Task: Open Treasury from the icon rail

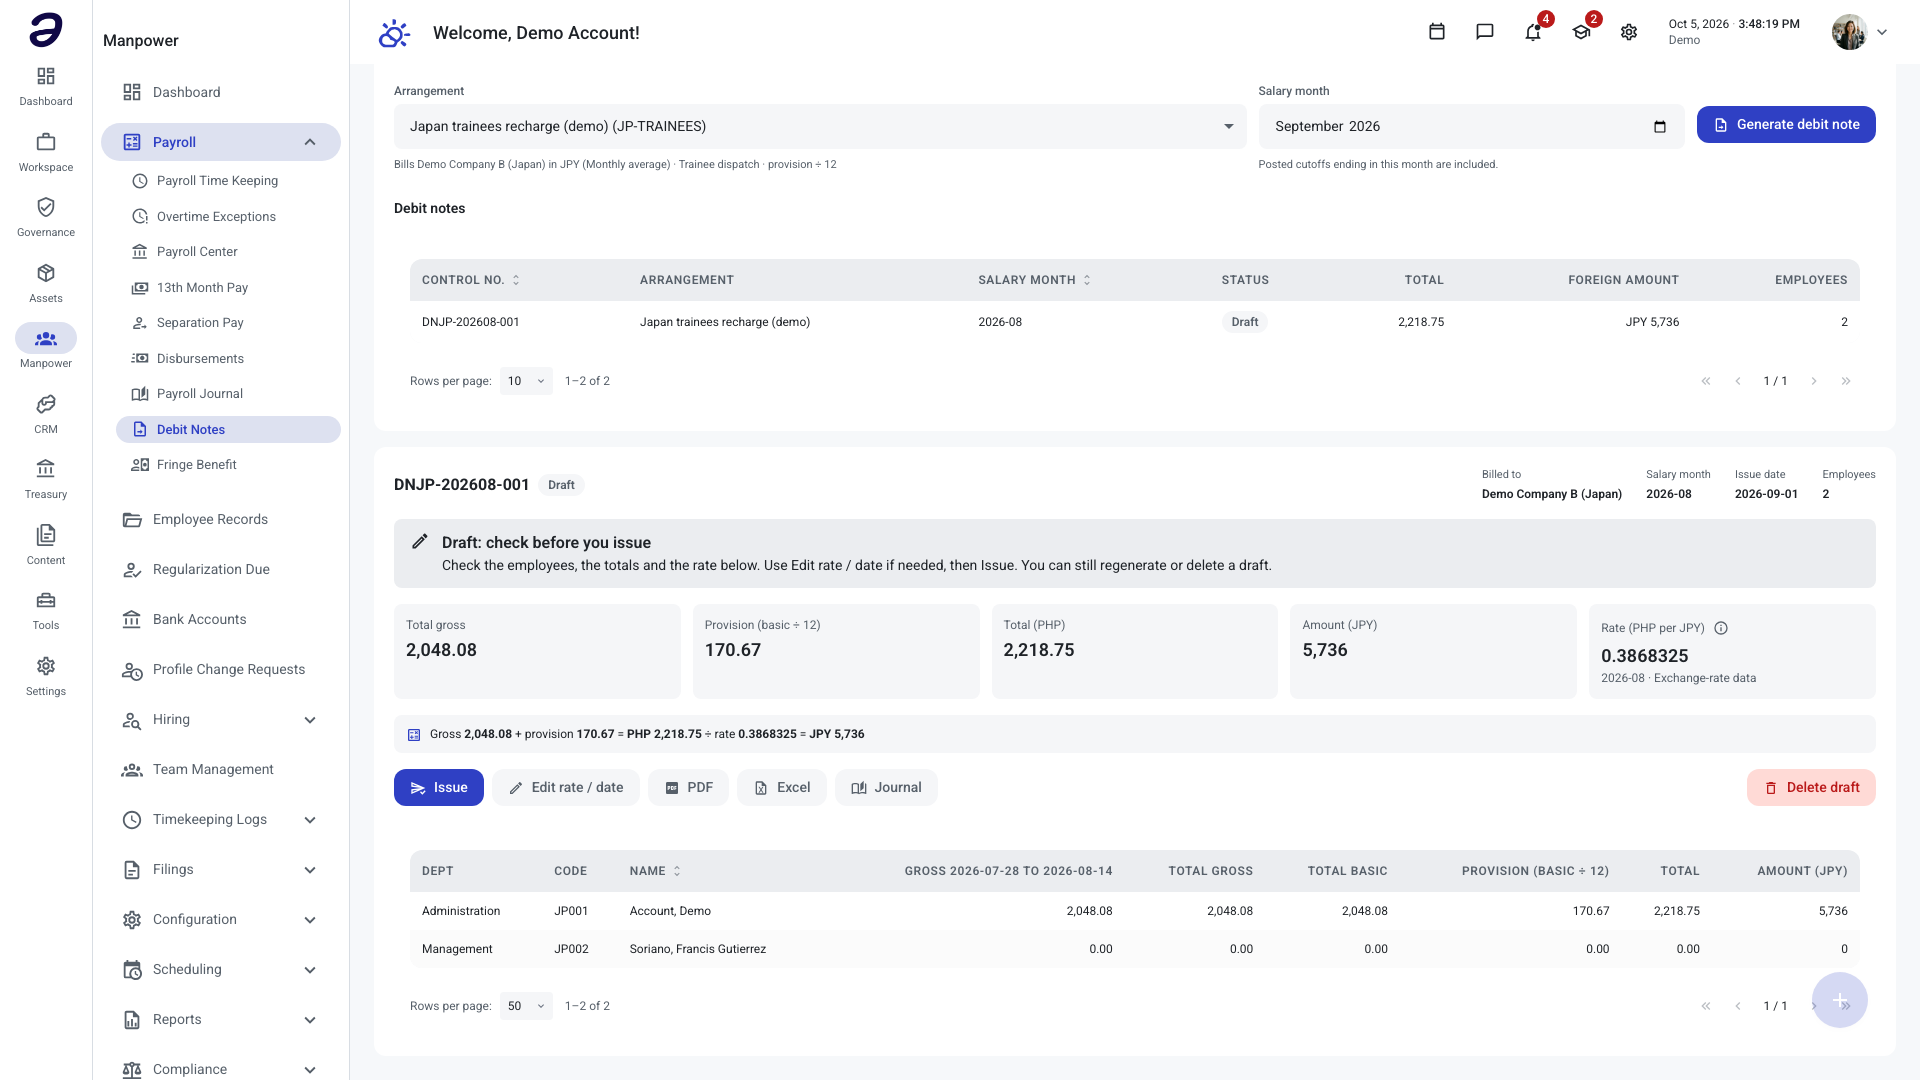Action: [x=46, y=479]
